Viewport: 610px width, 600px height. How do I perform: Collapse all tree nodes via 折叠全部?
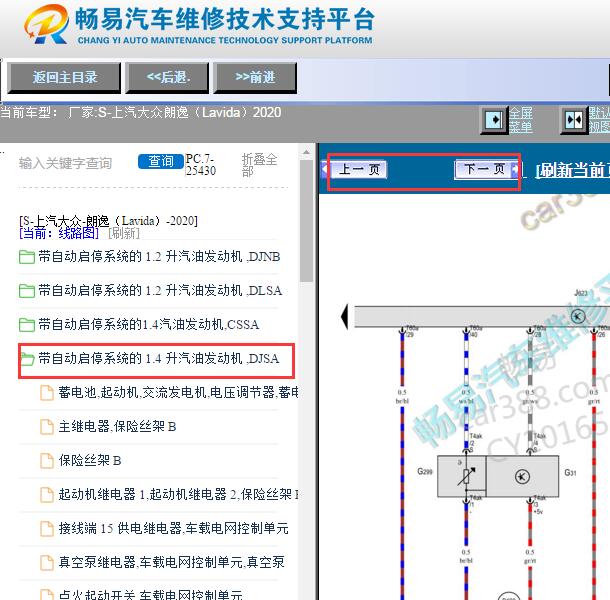[259, 165]
